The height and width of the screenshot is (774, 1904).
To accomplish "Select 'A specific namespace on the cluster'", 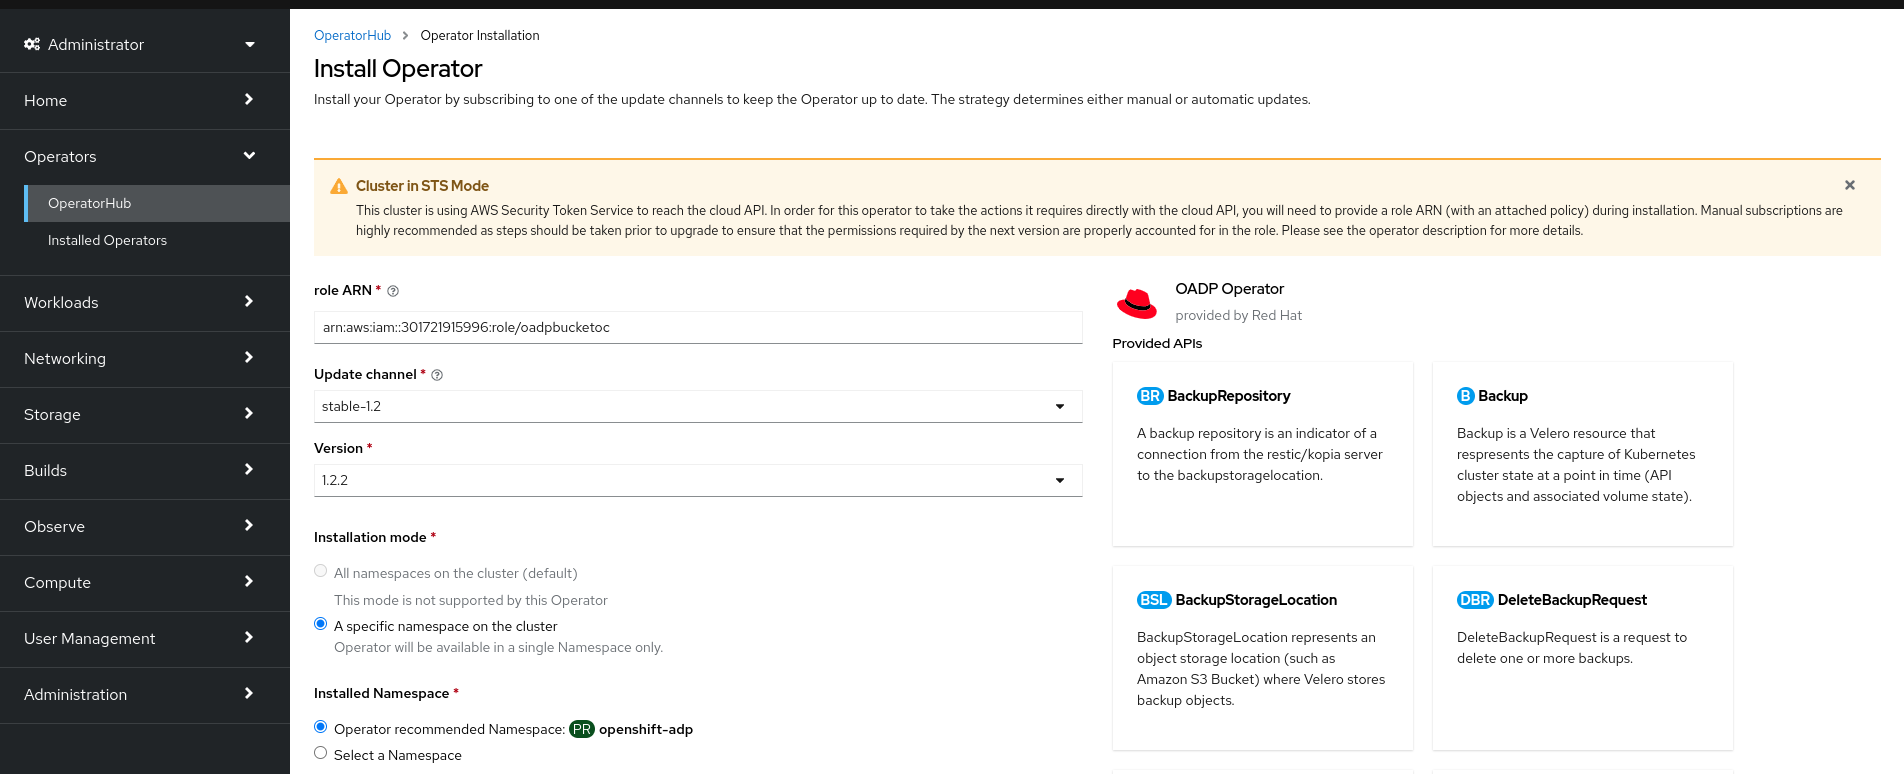I will pyautogui.click(x=321, y=624).
